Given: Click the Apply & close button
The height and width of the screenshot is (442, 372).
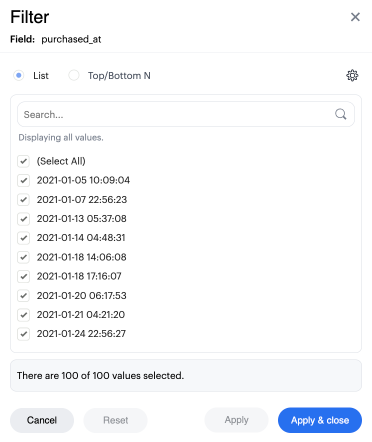Looking at the screenshot, I should tap(320, 420).
